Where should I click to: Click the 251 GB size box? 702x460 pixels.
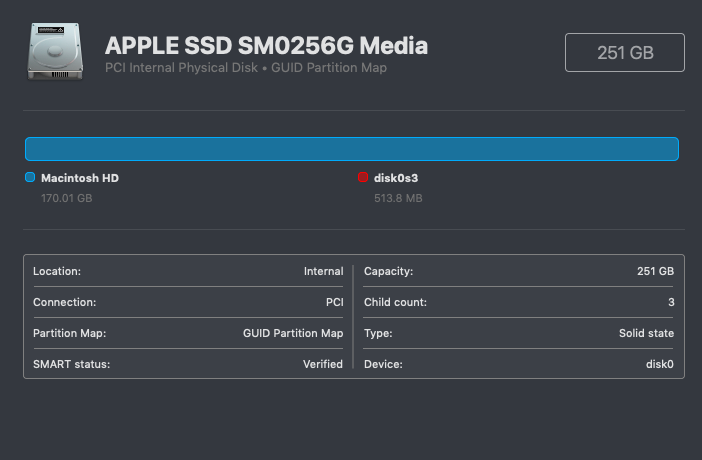coord(625,52)
